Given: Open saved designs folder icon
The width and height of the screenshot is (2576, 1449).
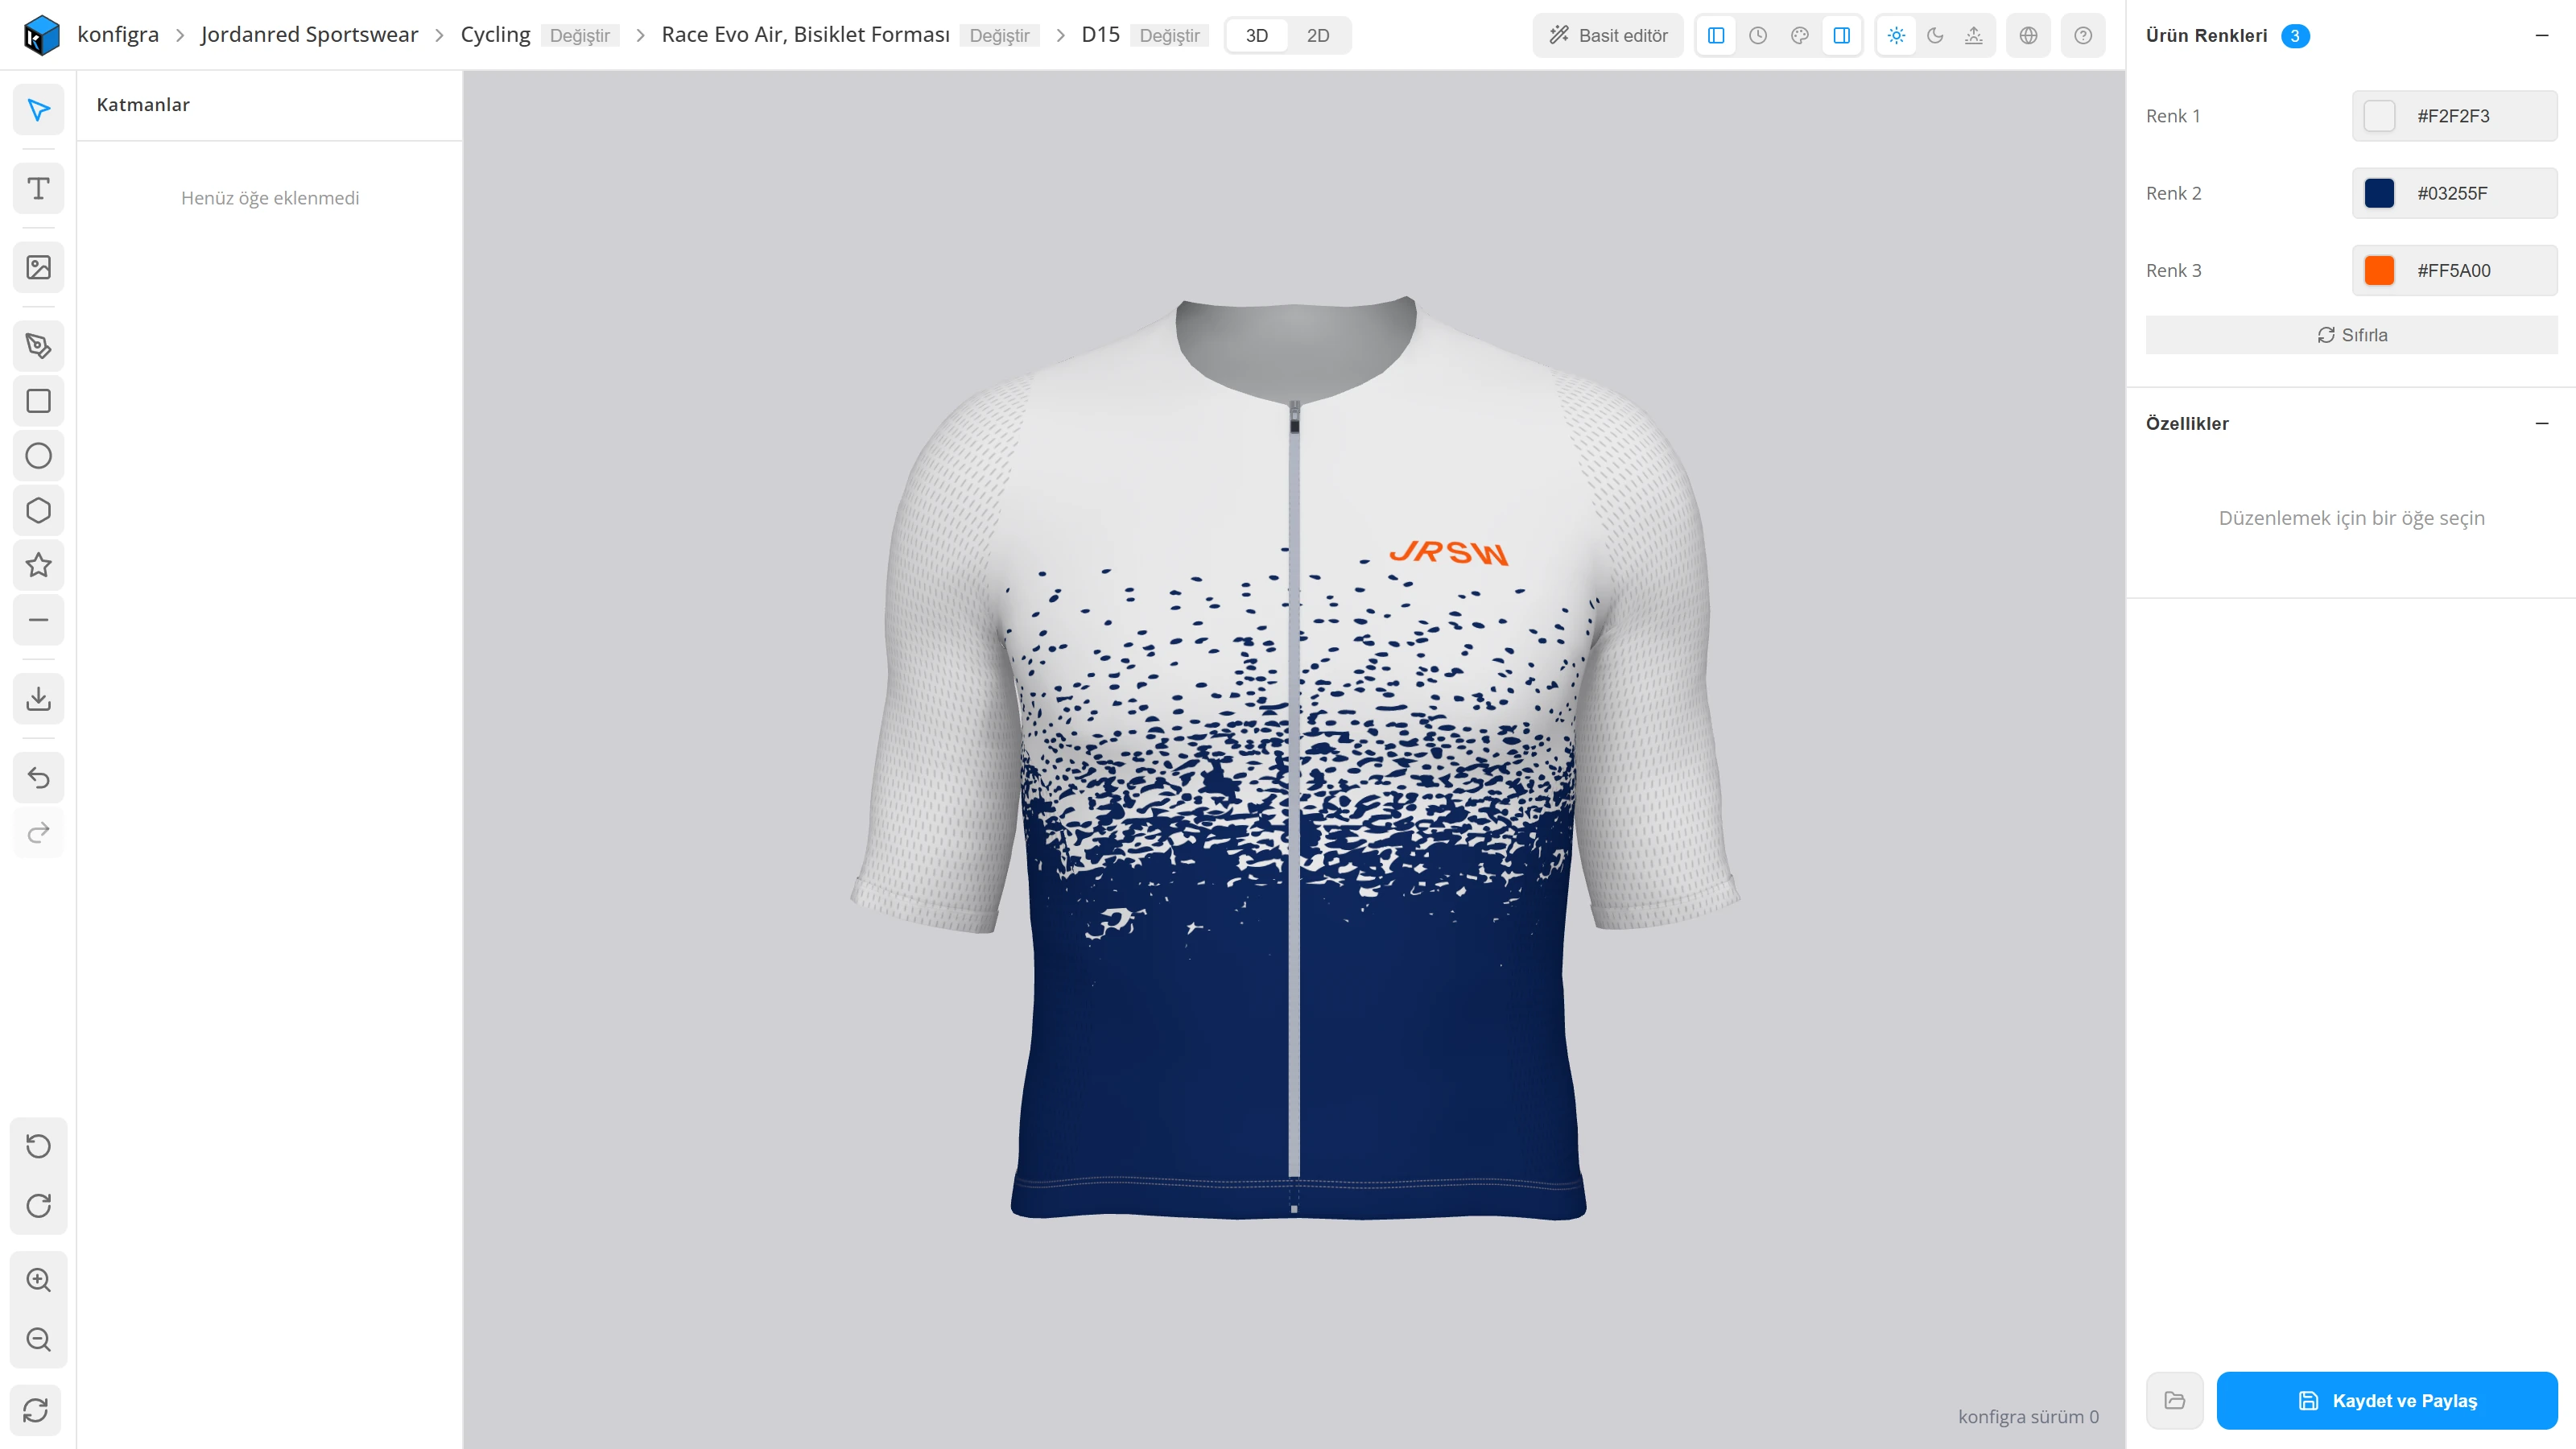Looking at the screenshot, I should (2174, 1401).
